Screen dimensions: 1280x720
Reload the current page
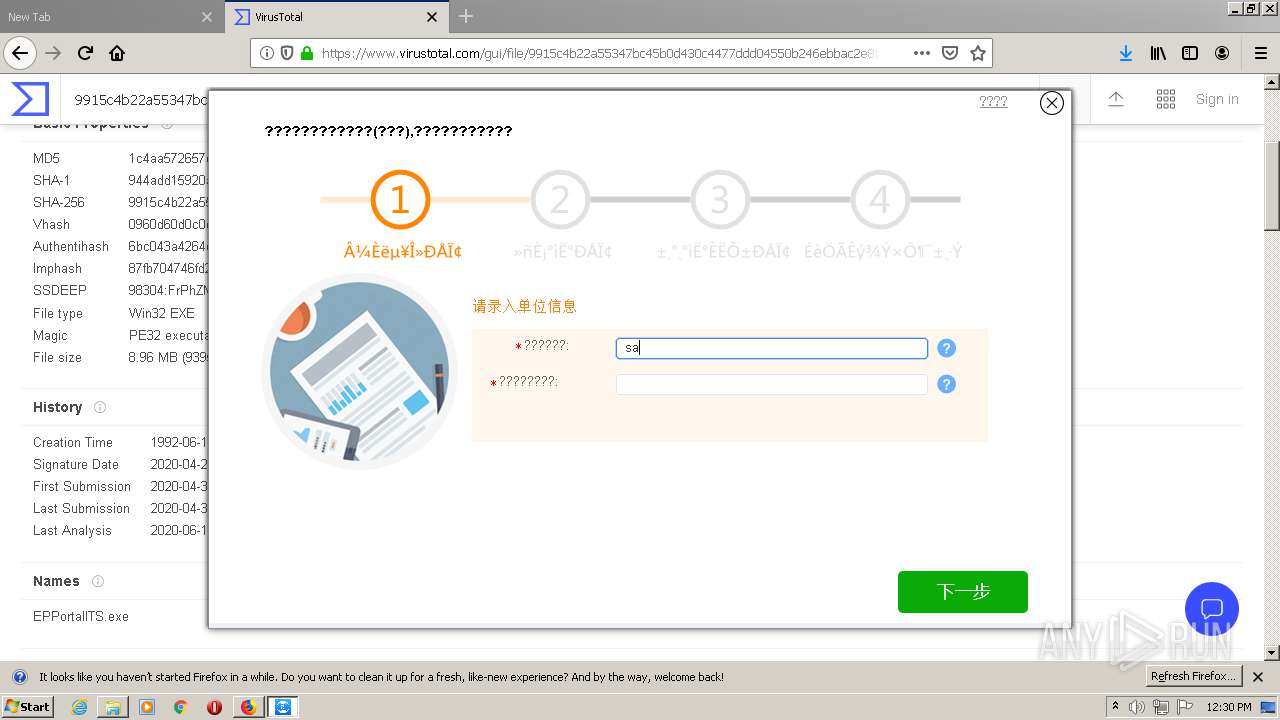(x=85, y=53)
